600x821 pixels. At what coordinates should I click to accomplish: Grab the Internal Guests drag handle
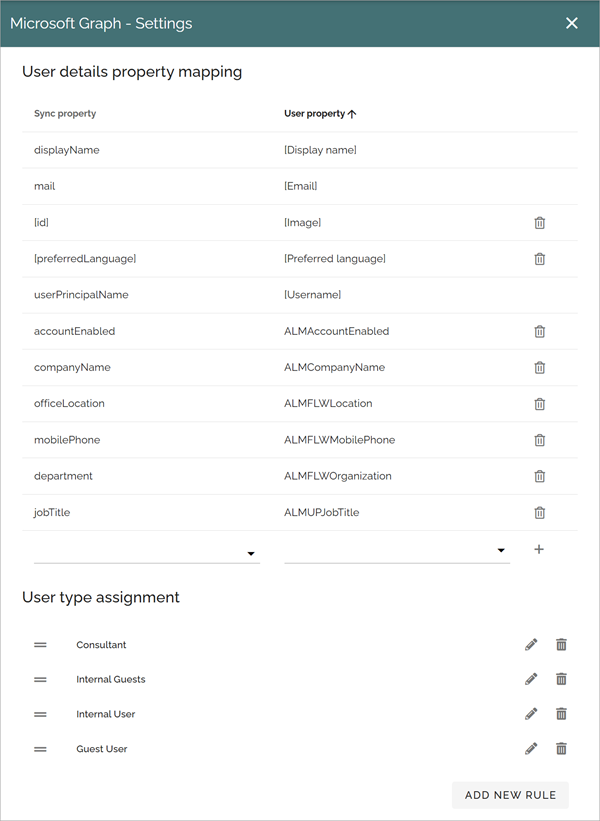(x=40, y=680)
